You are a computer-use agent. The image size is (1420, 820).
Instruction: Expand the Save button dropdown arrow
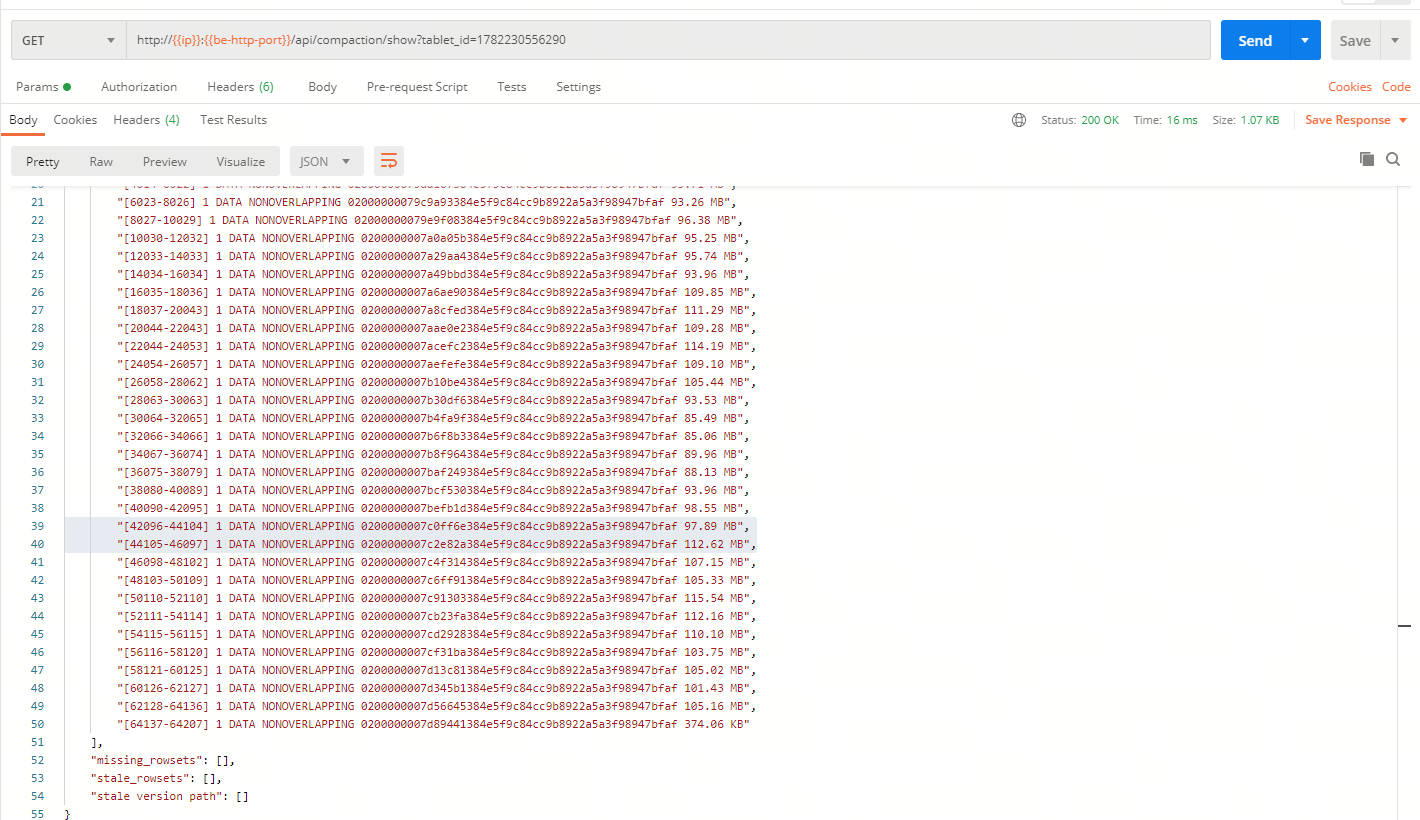(1395, 41)
